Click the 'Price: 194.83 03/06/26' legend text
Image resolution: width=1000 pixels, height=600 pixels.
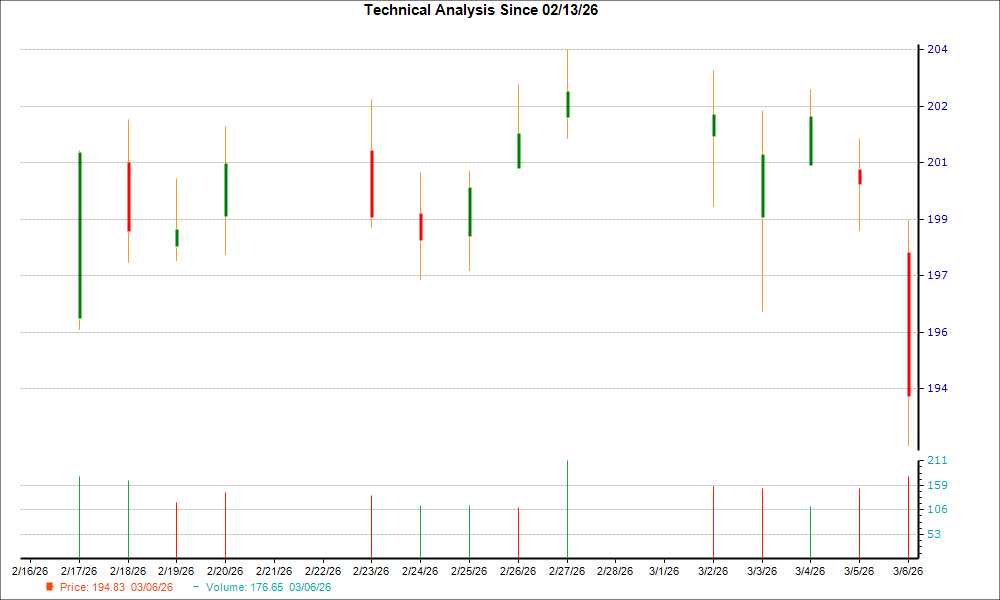(116, 587)
